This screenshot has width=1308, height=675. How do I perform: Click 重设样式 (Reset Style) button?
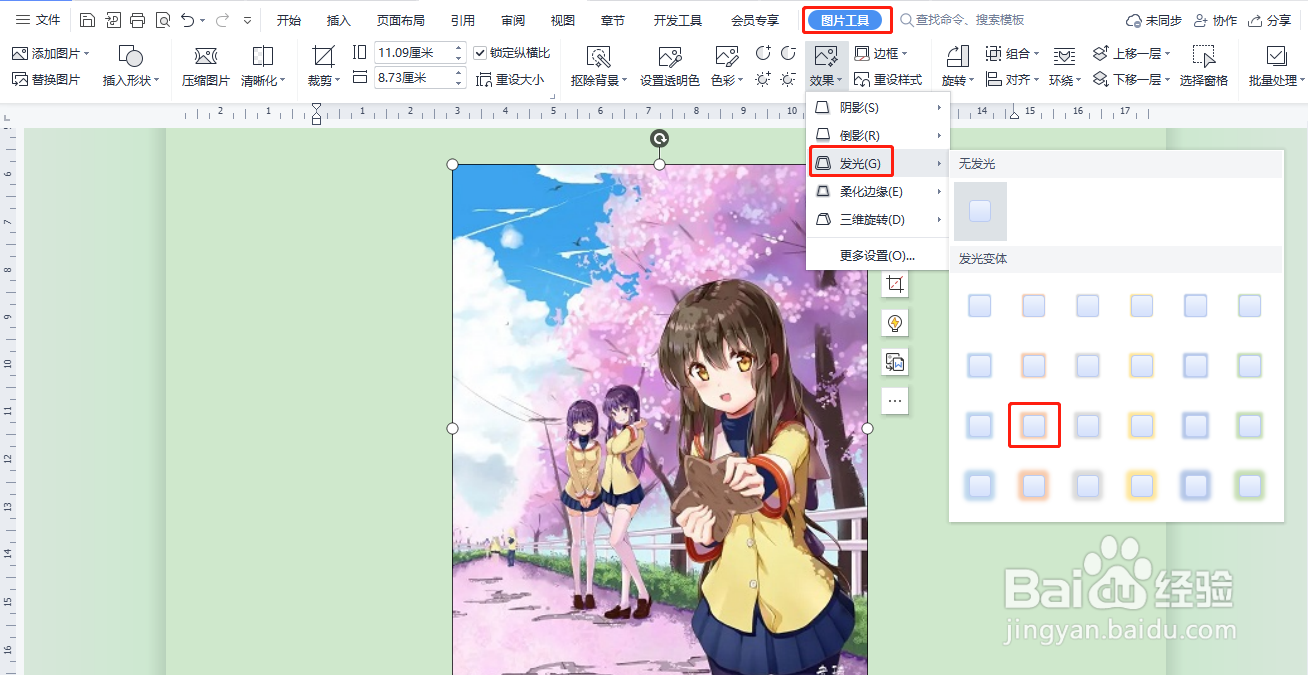888,79
